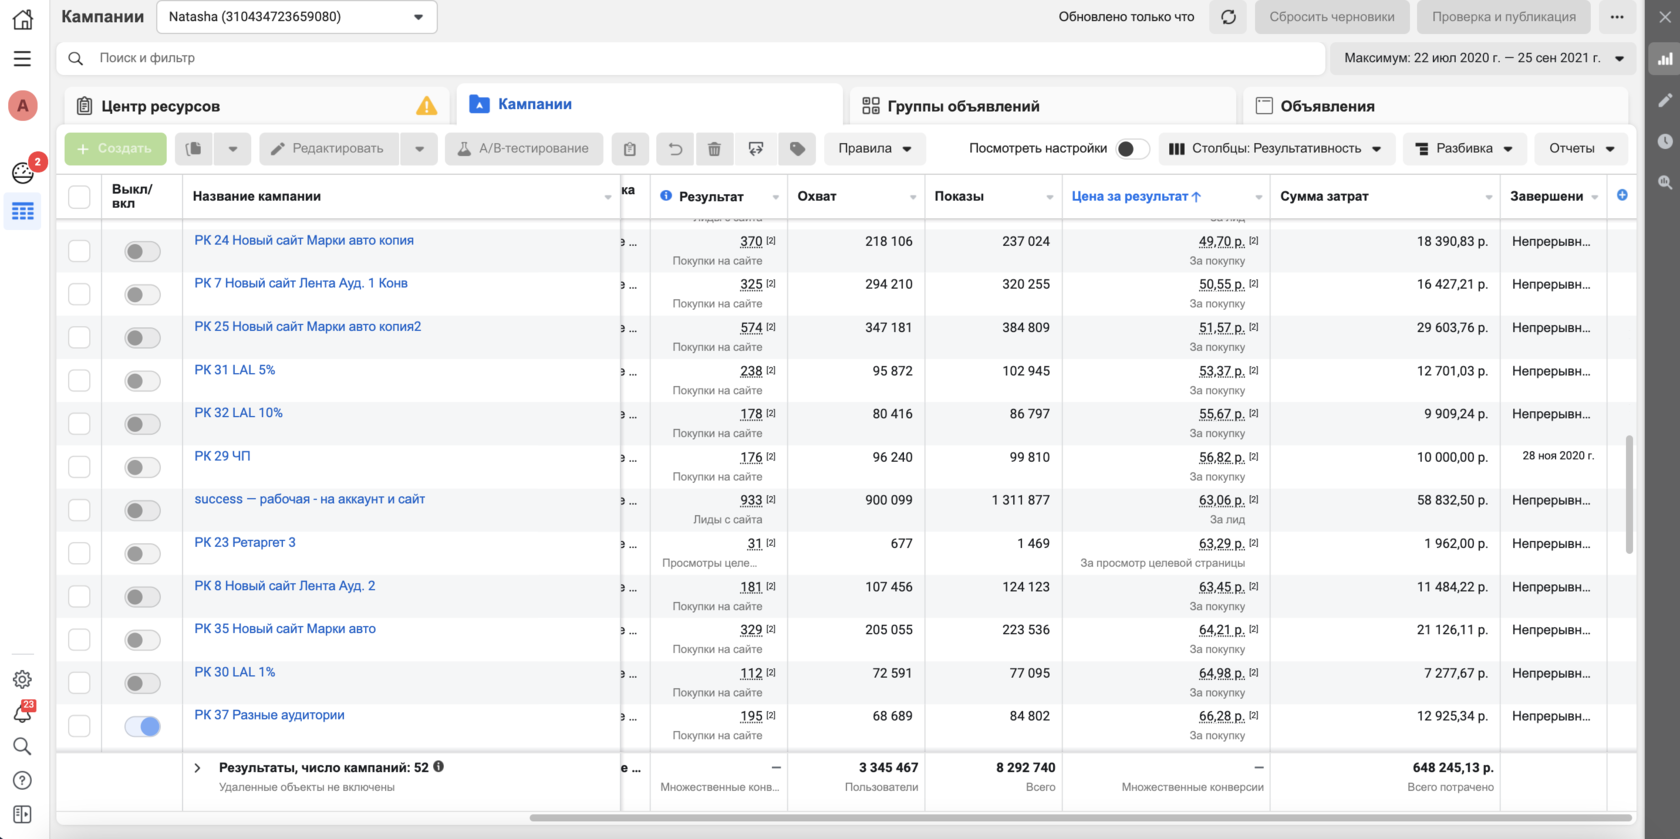Check the box for РК 7 Новый сайт Лента Ауд. 1 Конв

[x=79, y=294]
